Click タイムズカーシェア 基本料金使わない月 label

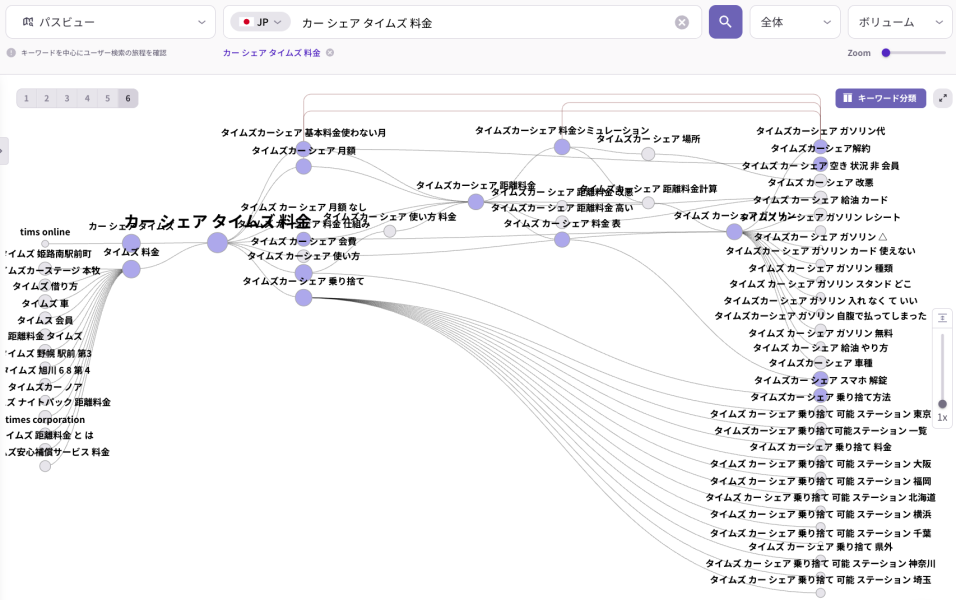click(304, 132)
